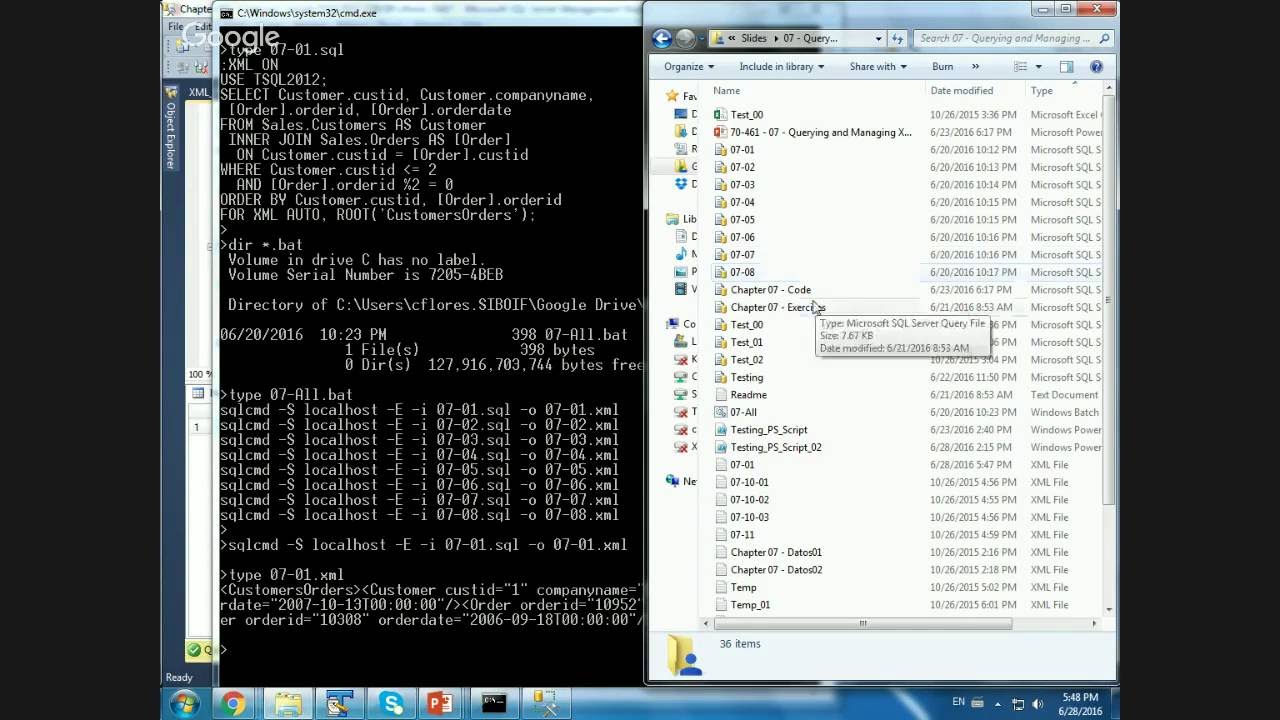
Task: Select the 07-10-02 XML file
Action: 749,500
